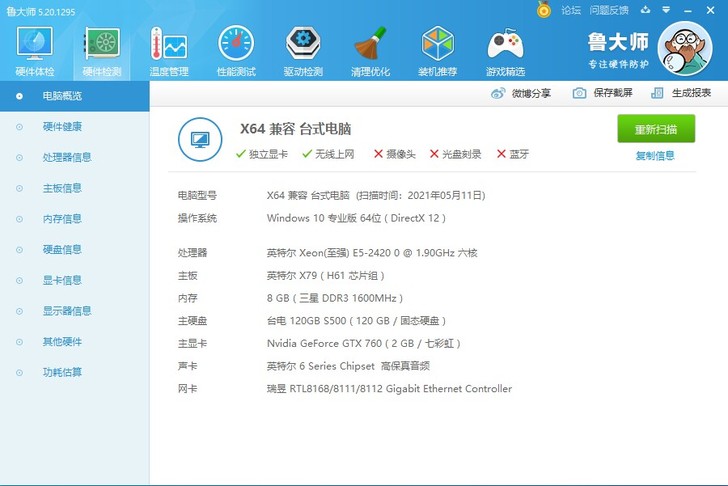Click 鲁大师 5.20.1295 version title
This screenshot has width=728, height=486.
(x=41, y=12)
